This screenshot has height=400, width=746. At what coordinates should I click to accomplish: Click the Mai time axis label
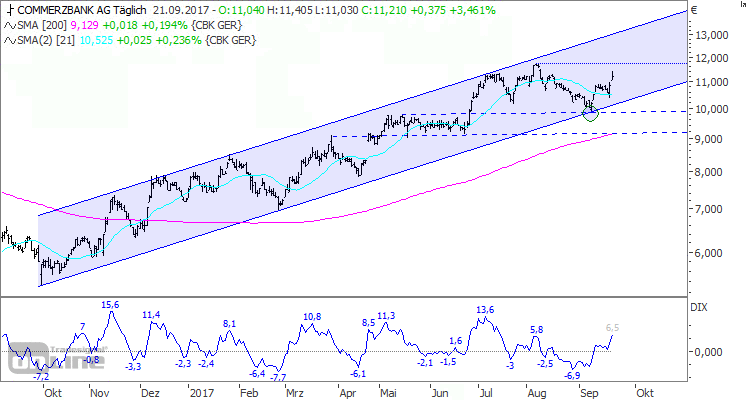coord(388,393)
